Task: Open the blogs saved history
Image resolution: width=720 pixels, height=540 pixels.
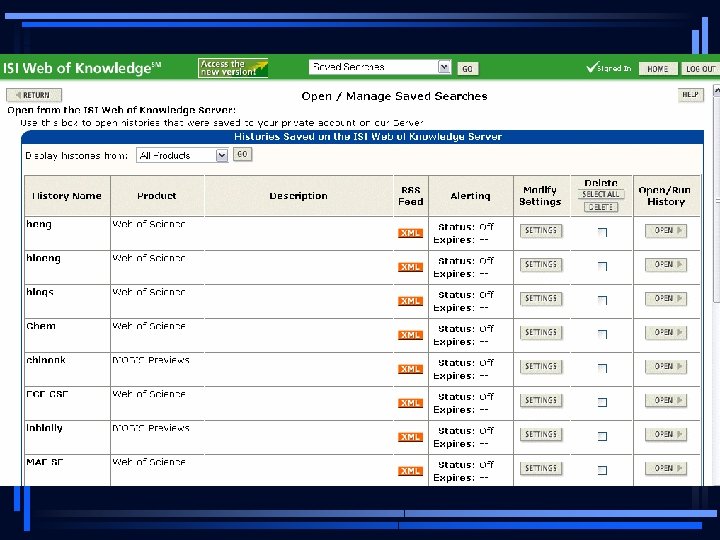Action: pos(666,298)
